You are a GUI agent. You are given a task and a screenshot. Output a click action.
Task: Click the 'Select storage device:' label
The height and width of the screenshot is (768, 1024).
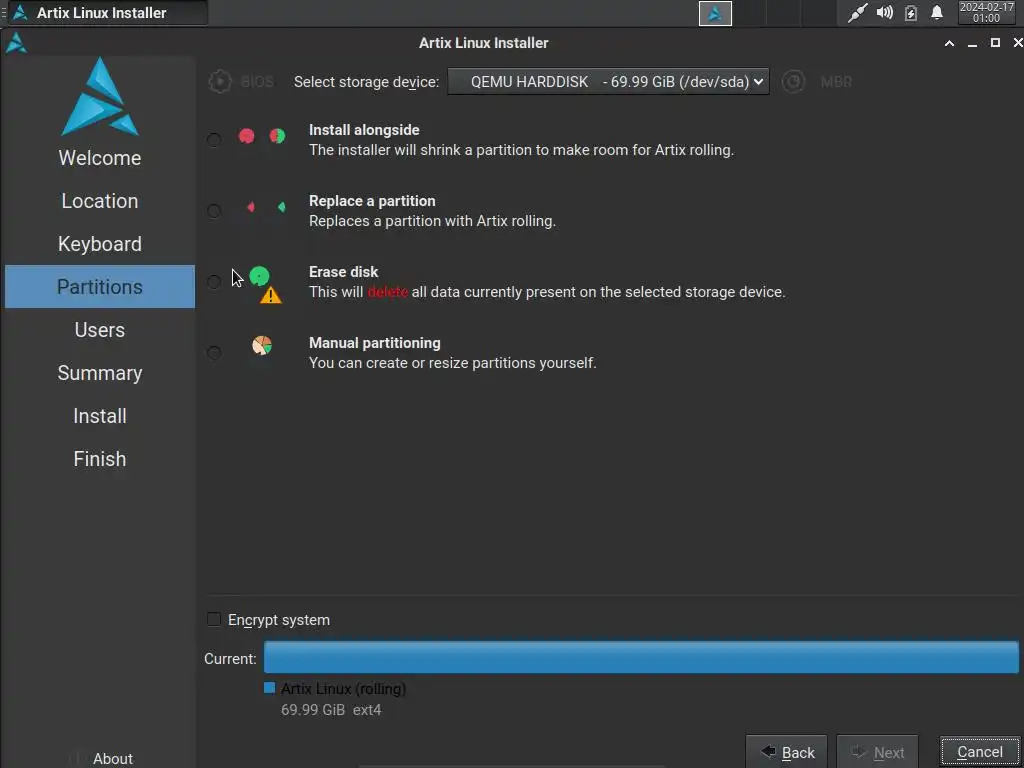(366, 82)
